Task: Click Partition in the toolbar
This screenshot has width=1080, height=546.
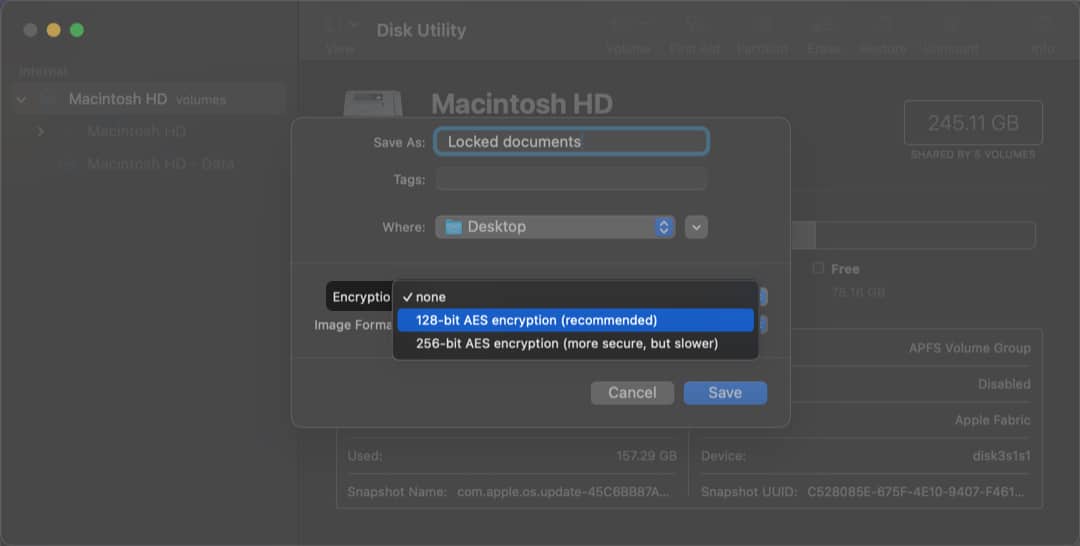Action: click(762, 36)
